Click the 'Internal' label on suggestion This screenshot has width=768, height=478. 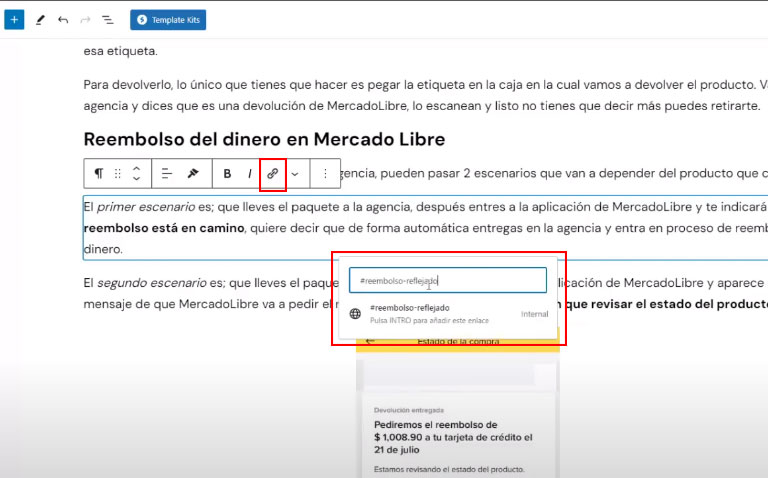point(534,314)
